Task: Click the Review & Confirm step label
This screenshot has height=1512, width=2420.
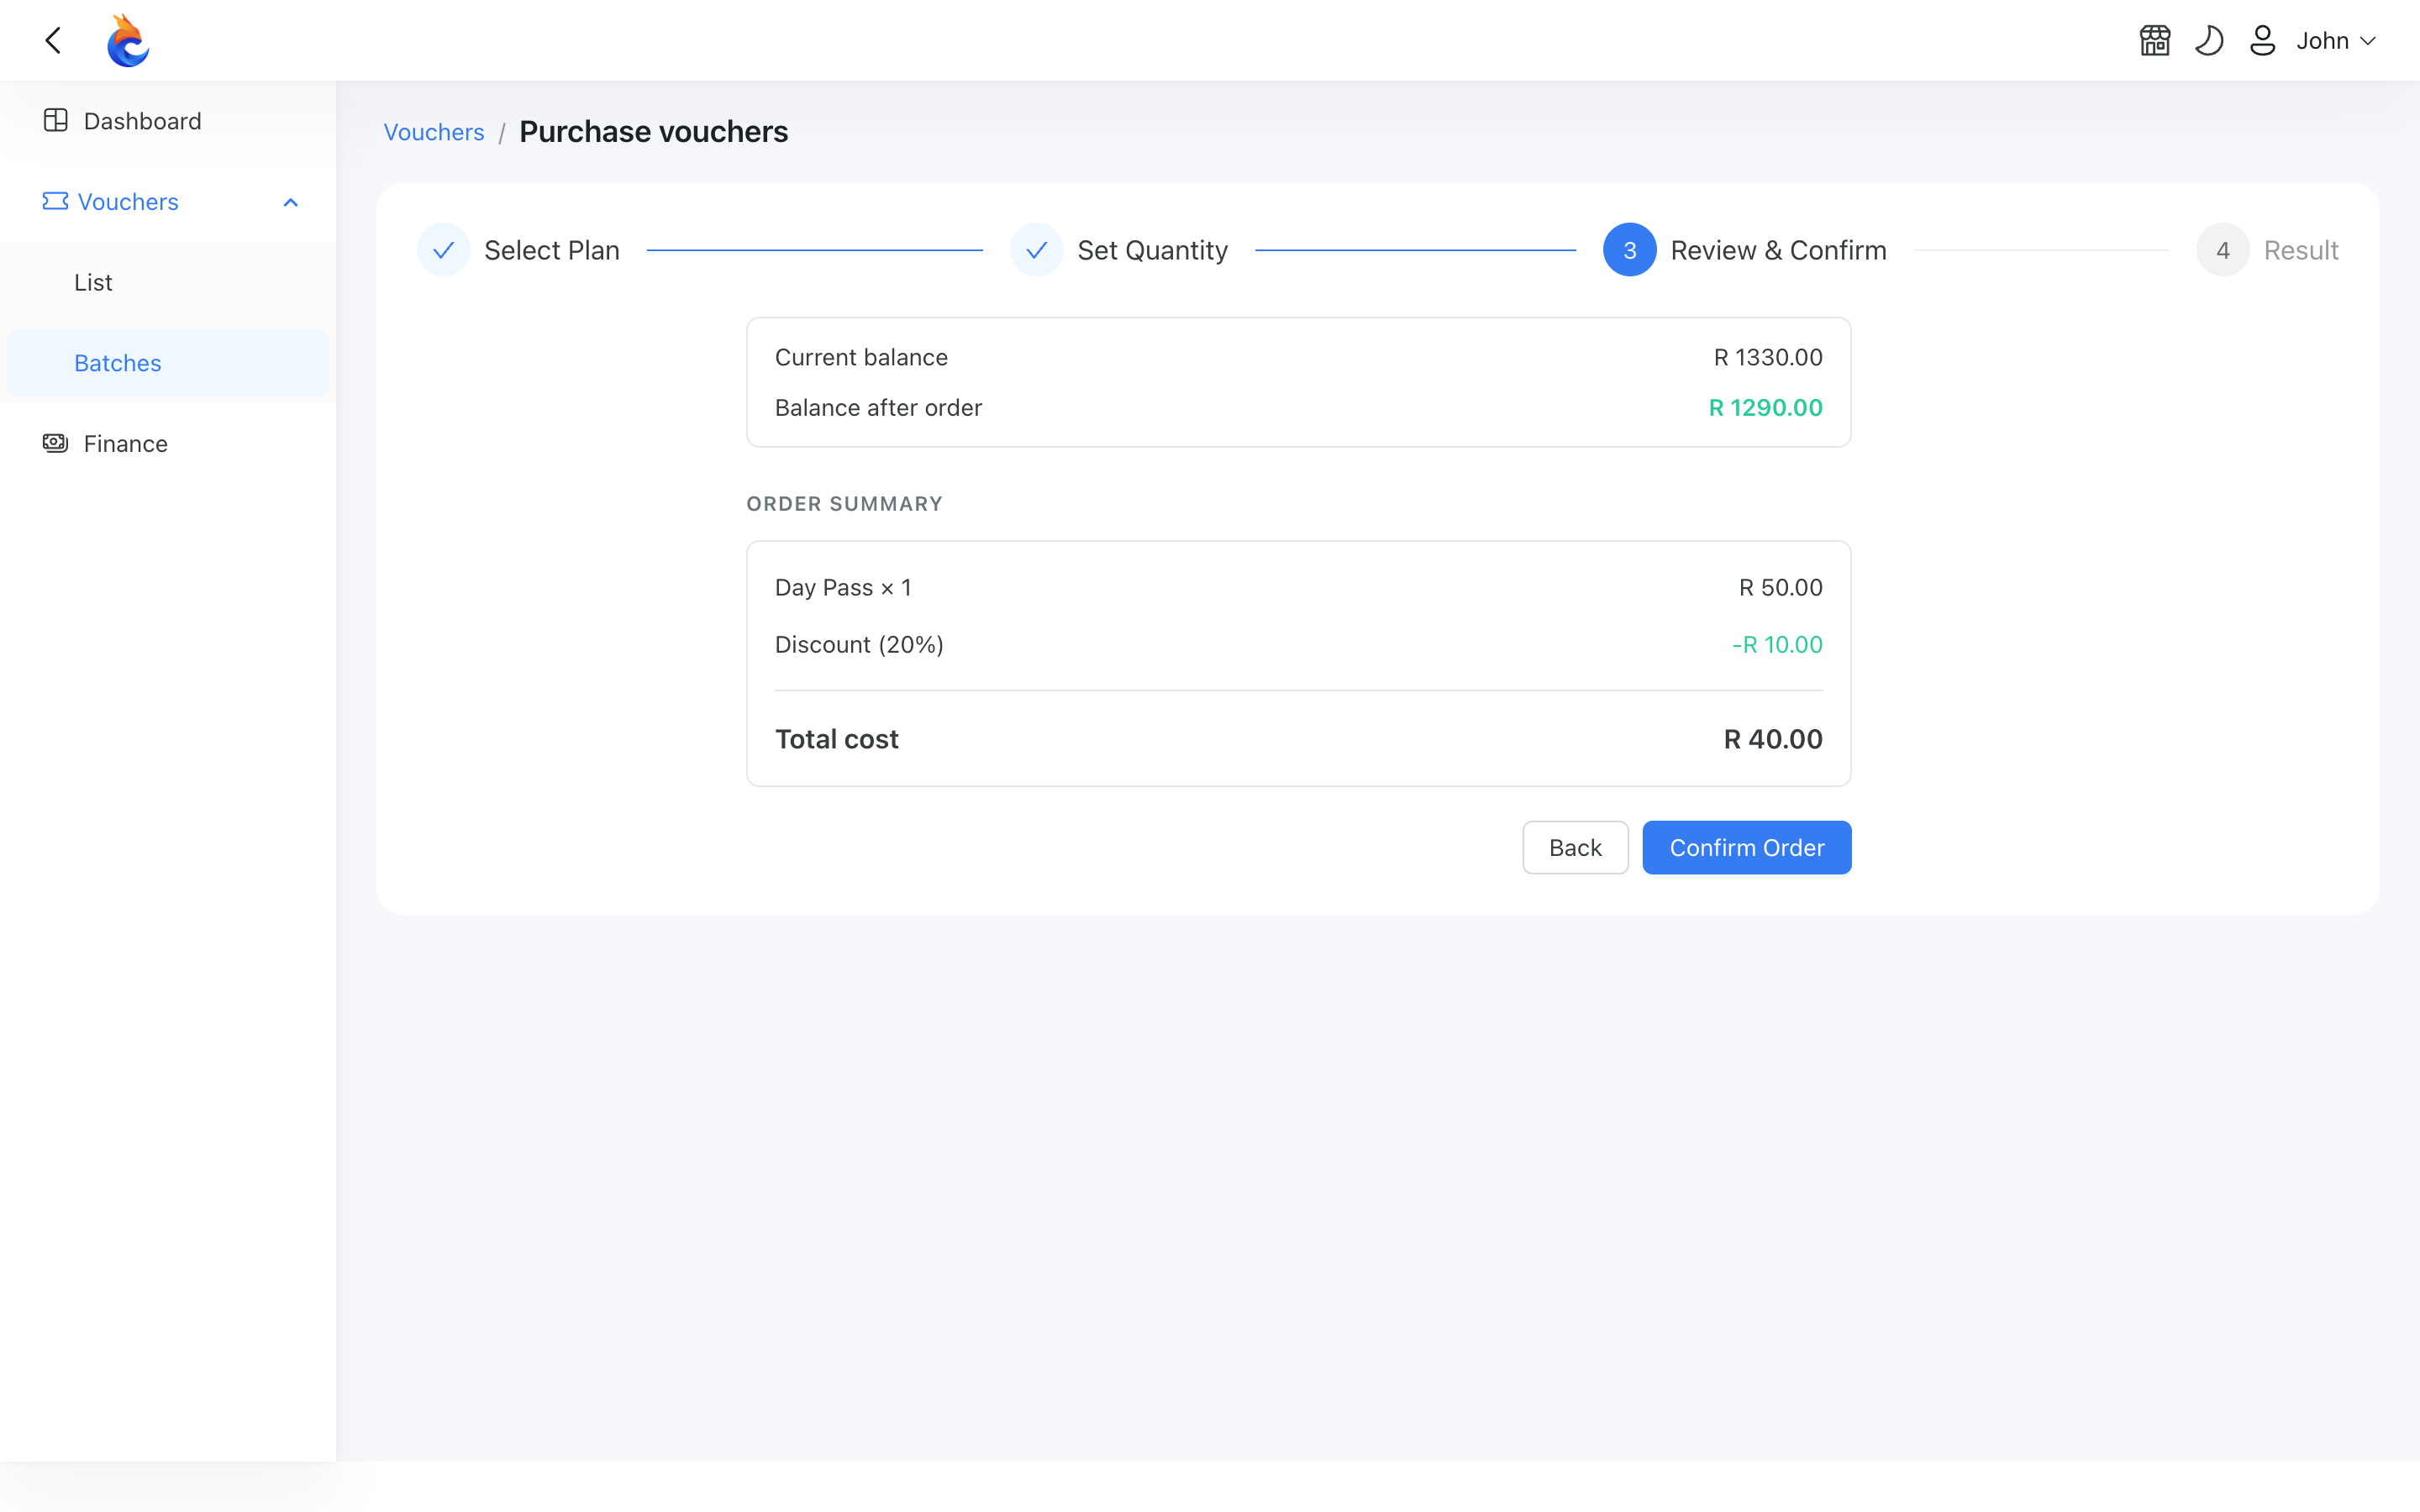Action: click(x=1779, y=250)
